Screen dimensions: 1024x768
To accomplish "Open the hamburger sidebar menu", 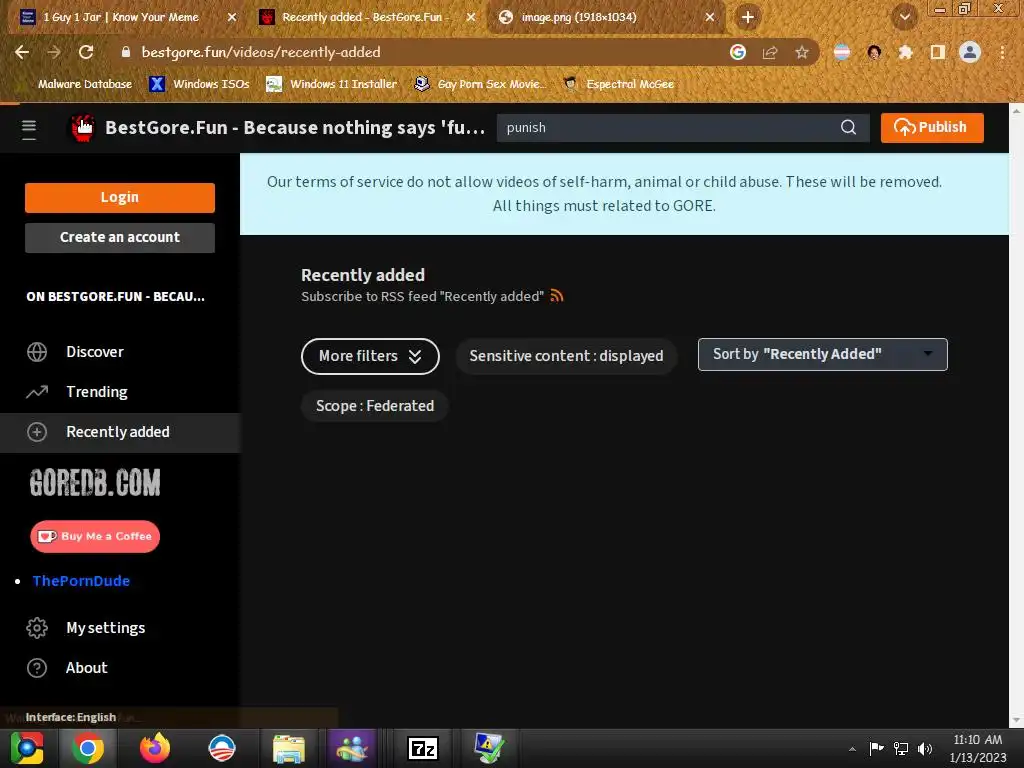I will (x=29, y=129).
